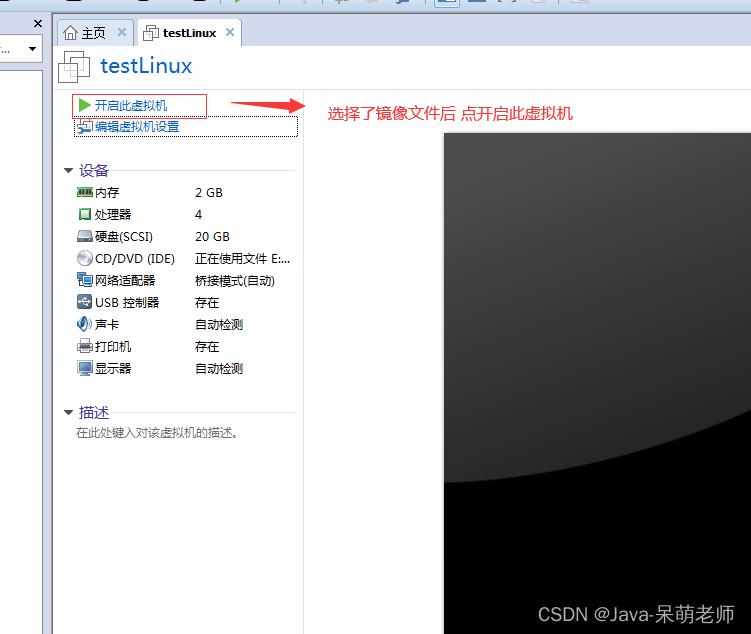The image size is (751, 634).
Task: Collapse the 设备 section
Action: pyautogui.click(x=68, y=170)
